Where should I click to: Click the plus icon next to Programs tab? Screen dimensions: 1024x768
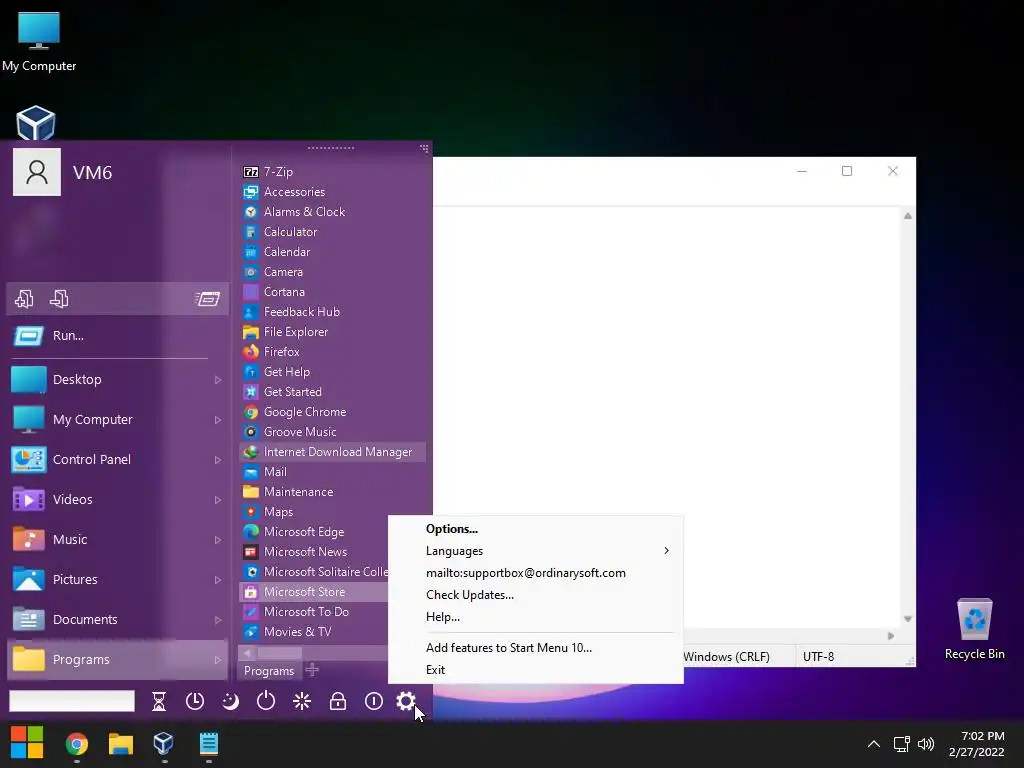coord(312,670)
